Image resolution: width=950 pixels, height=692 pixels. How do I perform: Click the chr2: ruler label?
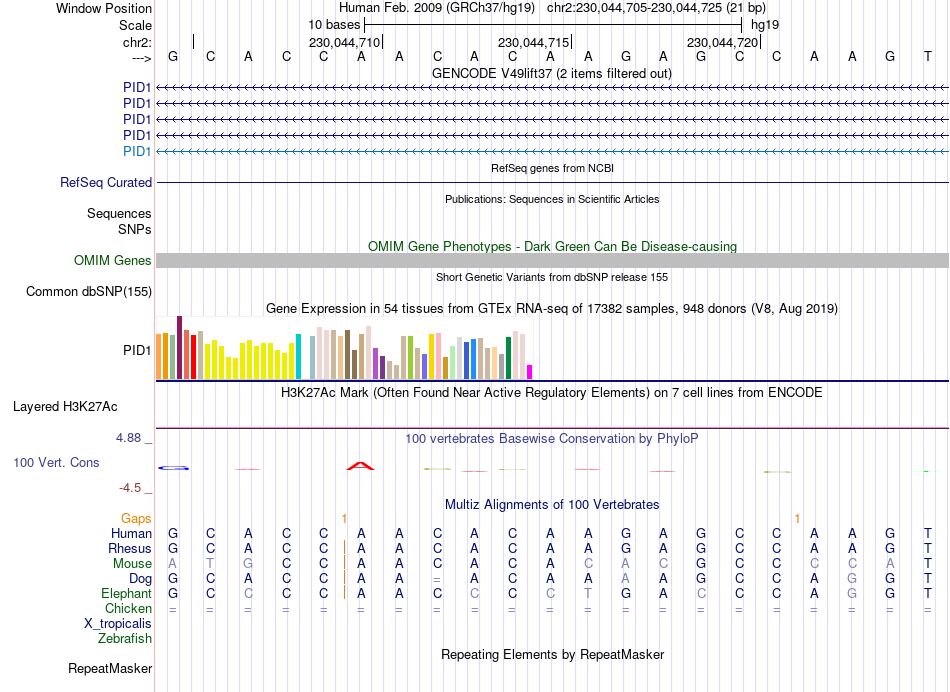coord(137,42)
